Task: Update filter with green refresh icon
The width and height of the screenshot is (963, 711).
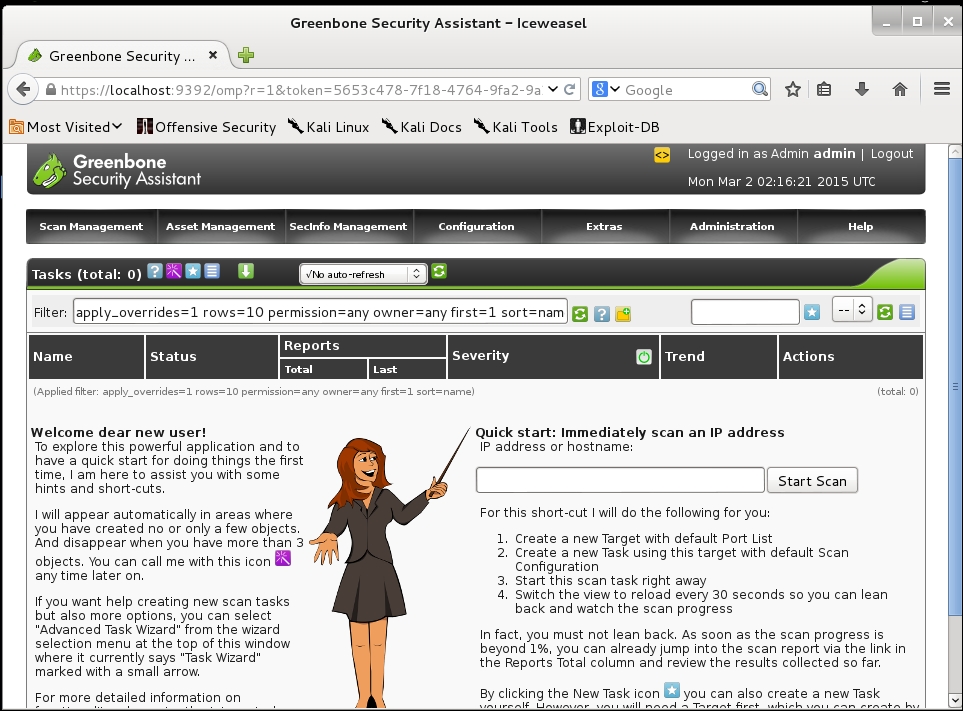Action: 580,314
